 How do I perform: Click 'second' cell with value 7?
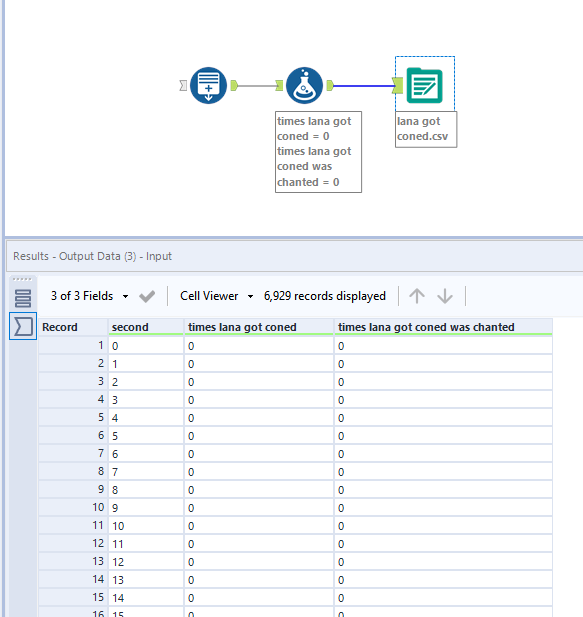coord(146,471)
